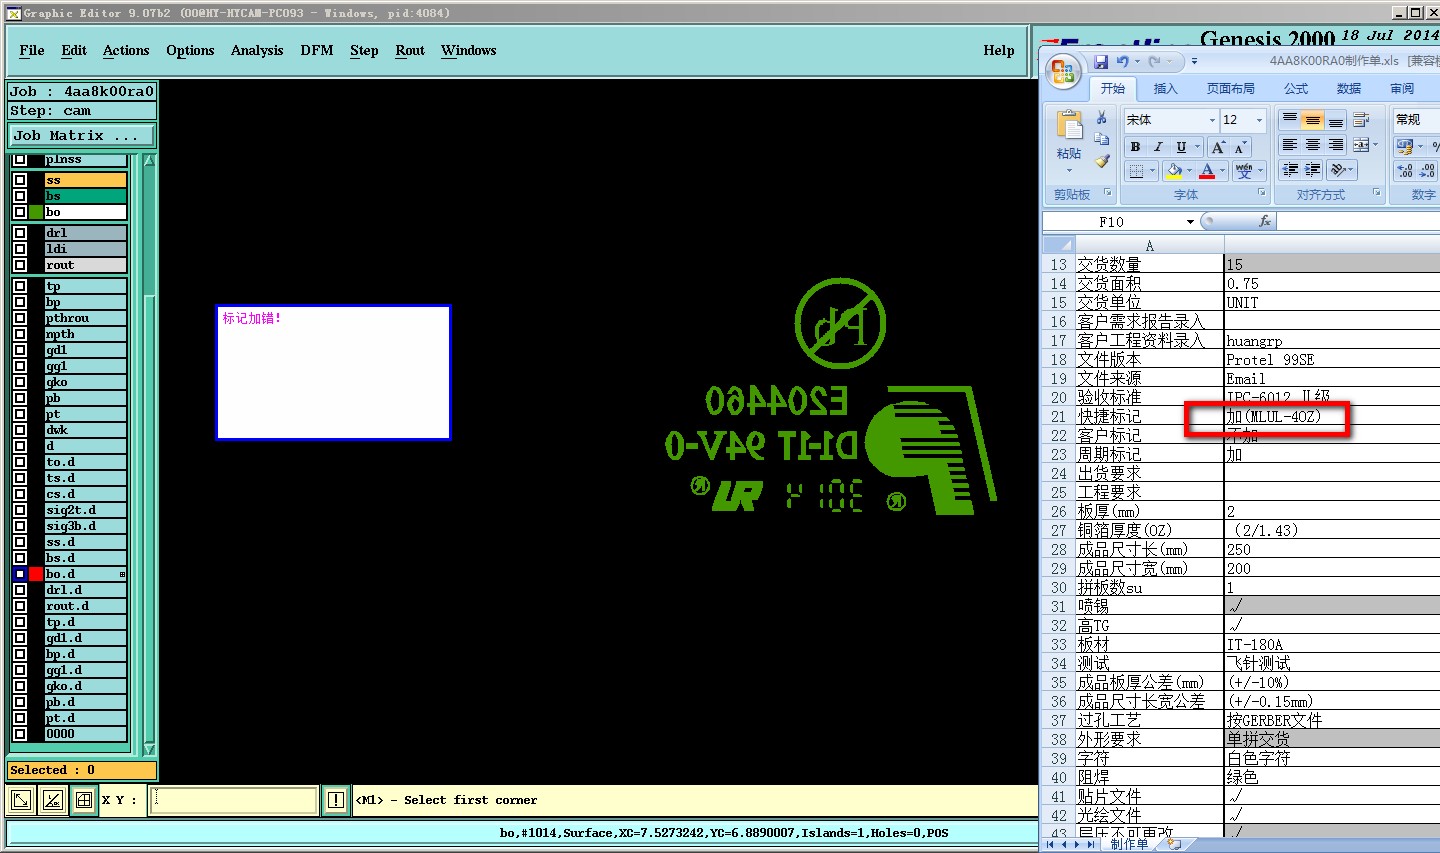Open the Merge and Center dropdown arrow
This screenshot has height=853, width=1440.
click(1375, 146)
